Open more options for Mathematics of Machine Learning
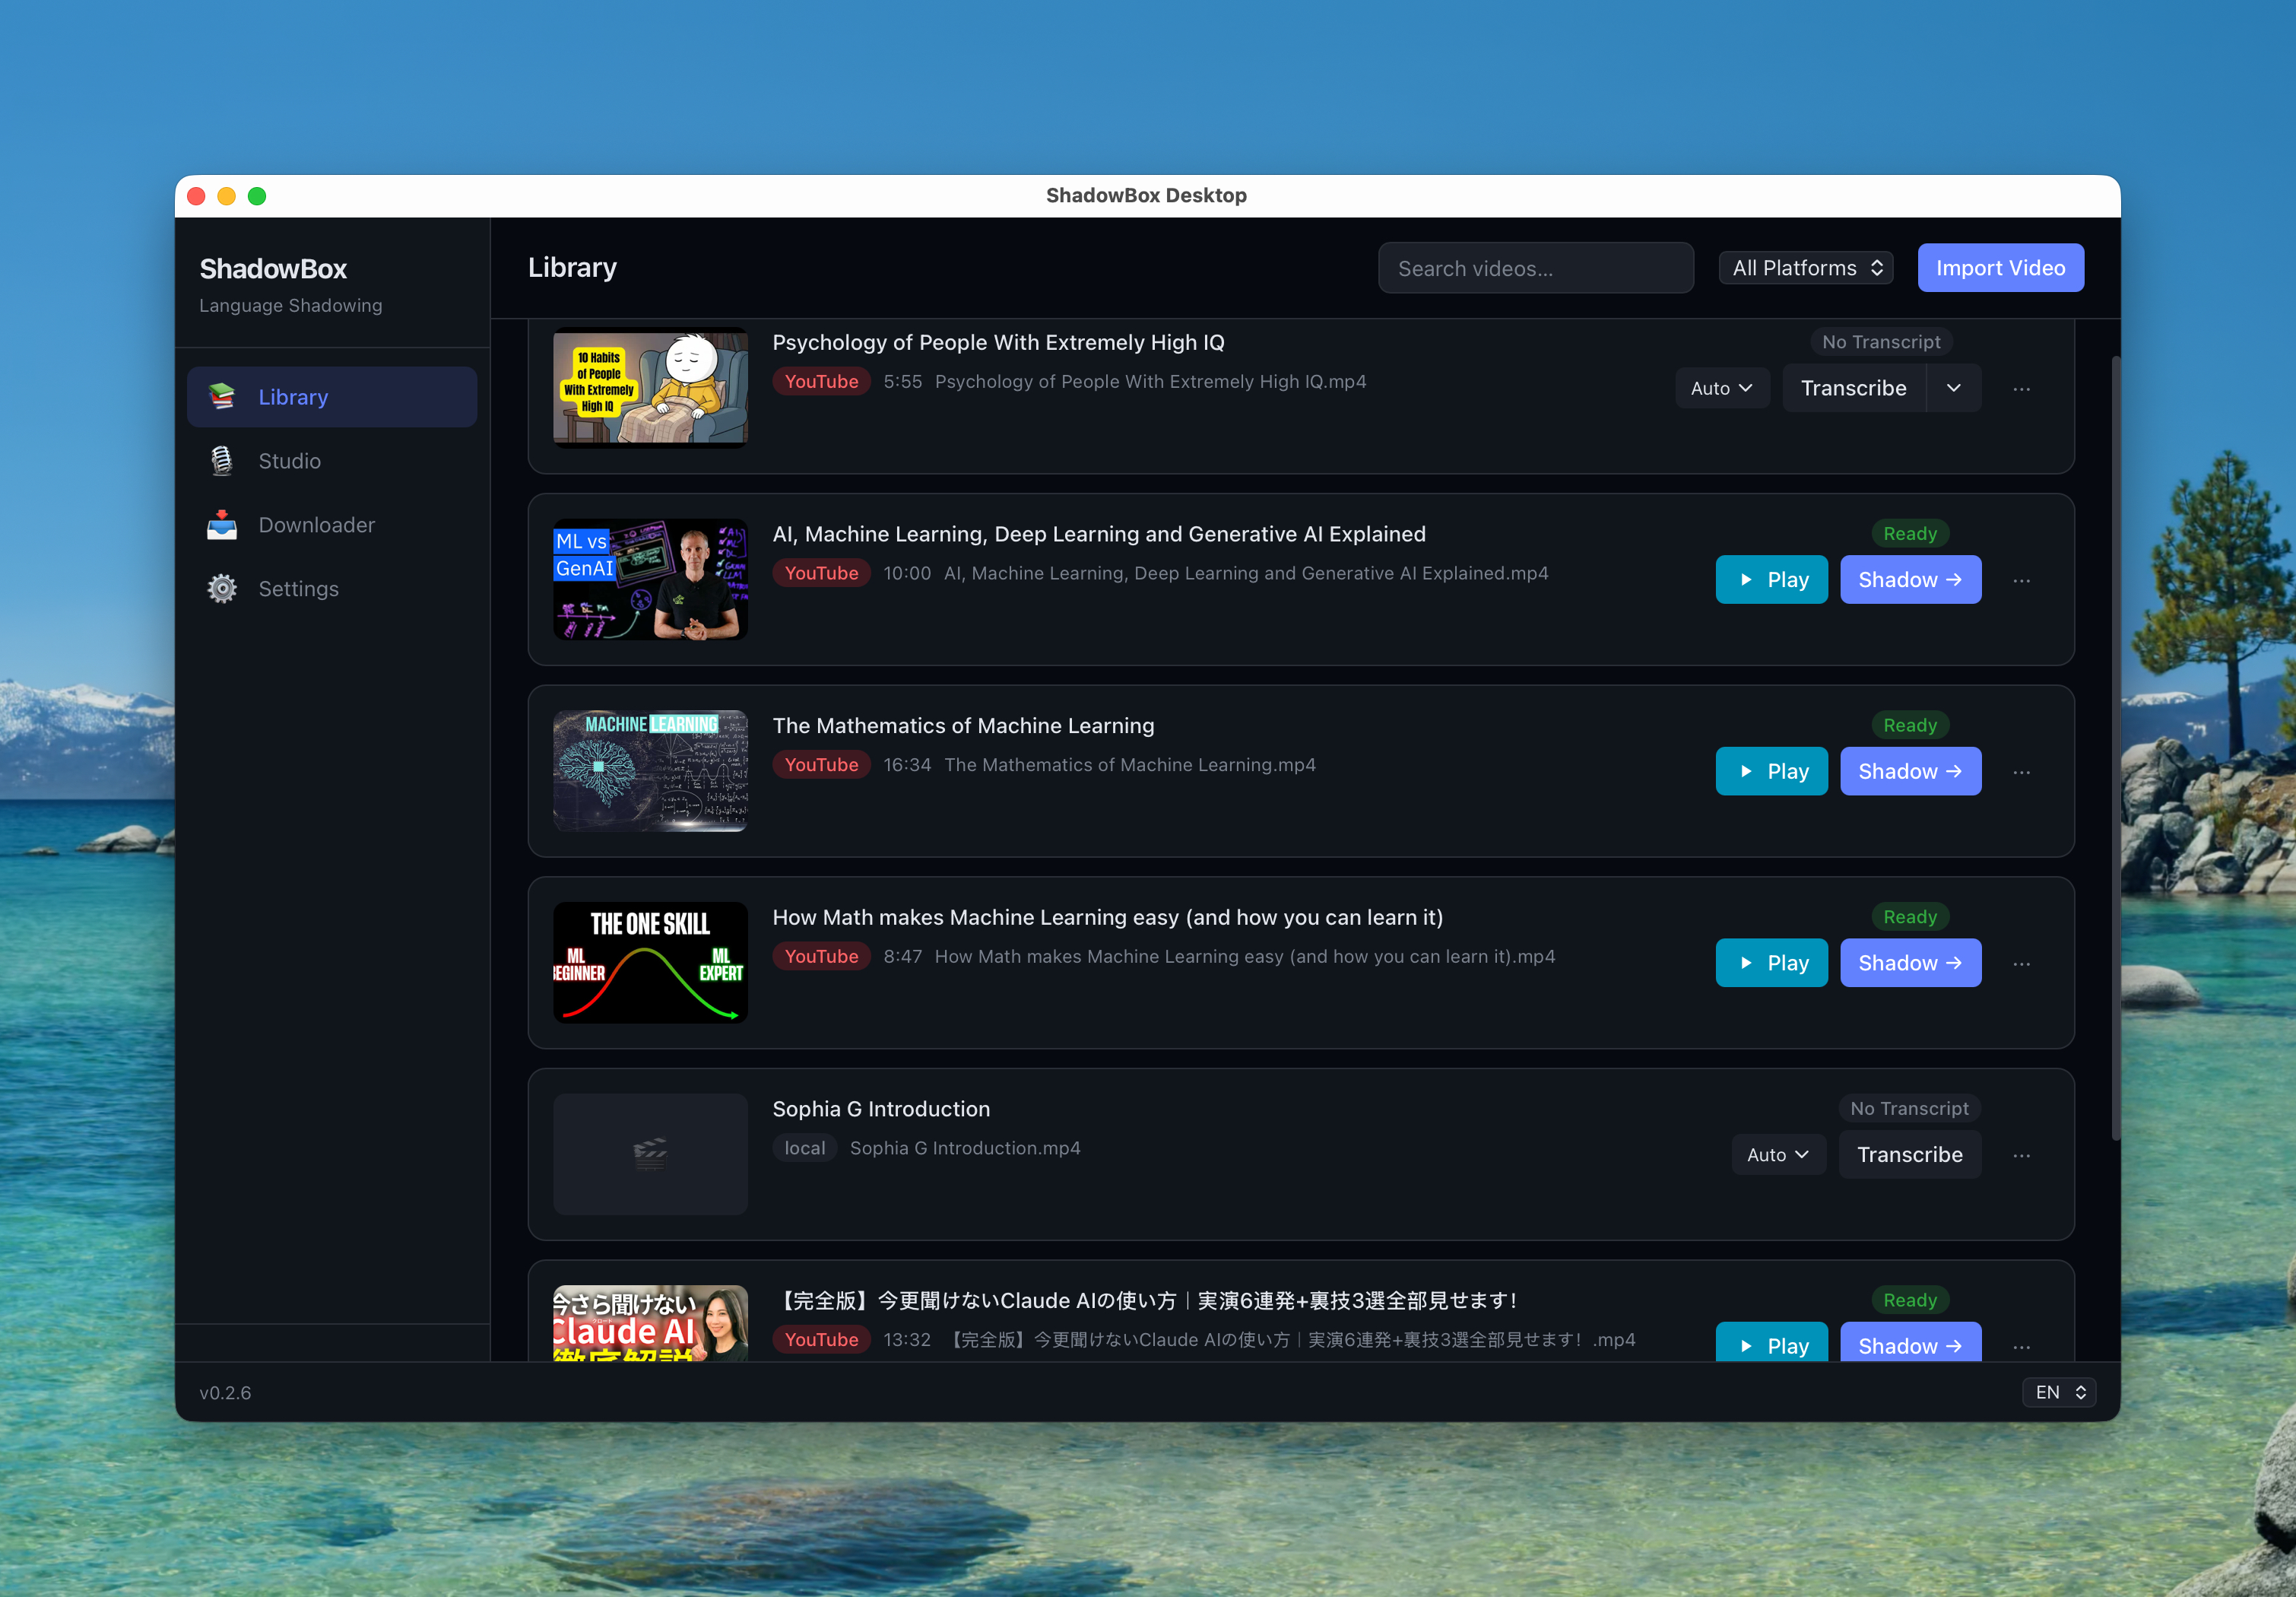The width and height of the screenshot is (2296, 1597). tap(2021, 772)
